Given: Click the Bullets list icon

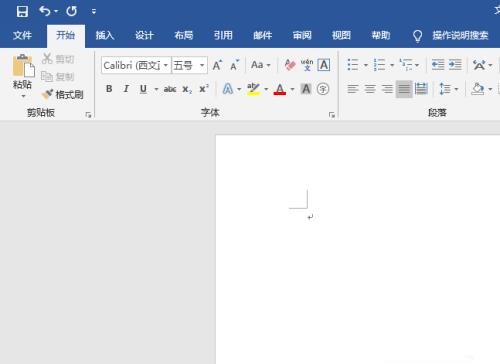Looking at the screenshot, I should point(353,65).
